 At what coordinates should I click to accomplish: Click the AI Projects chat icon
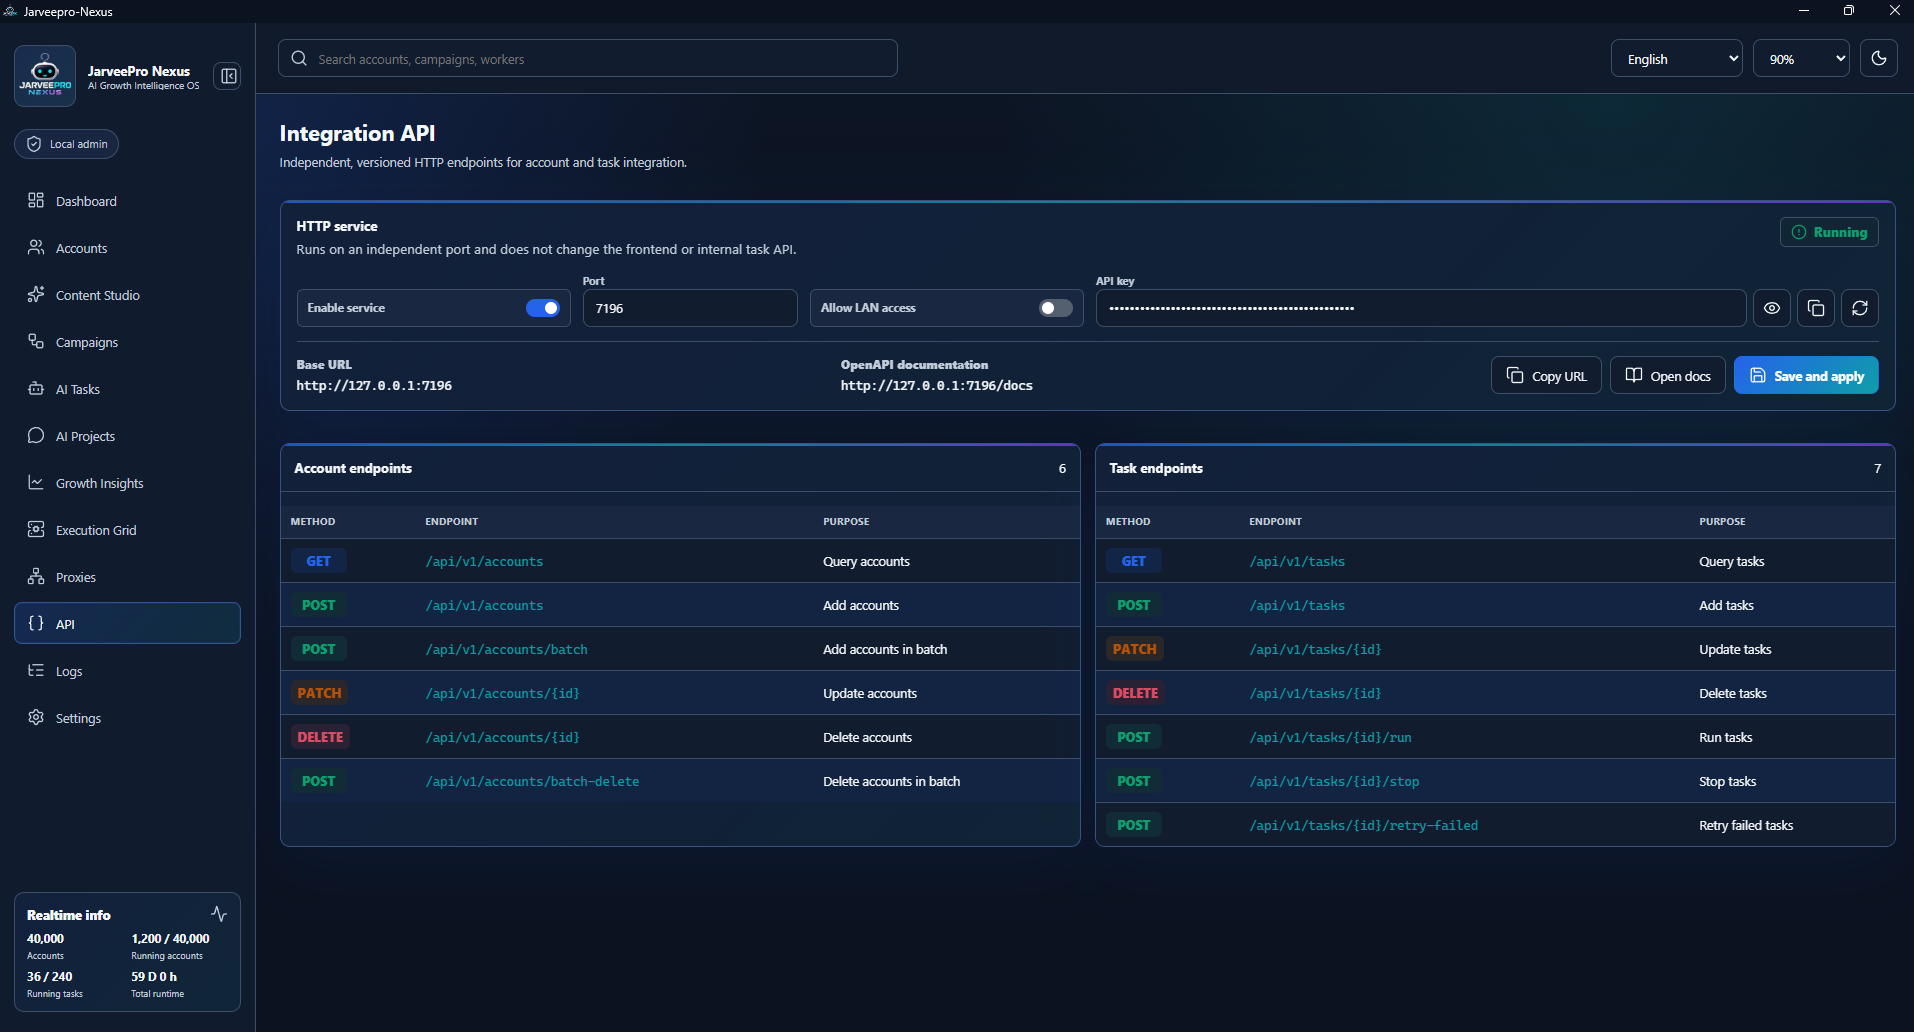36,435
